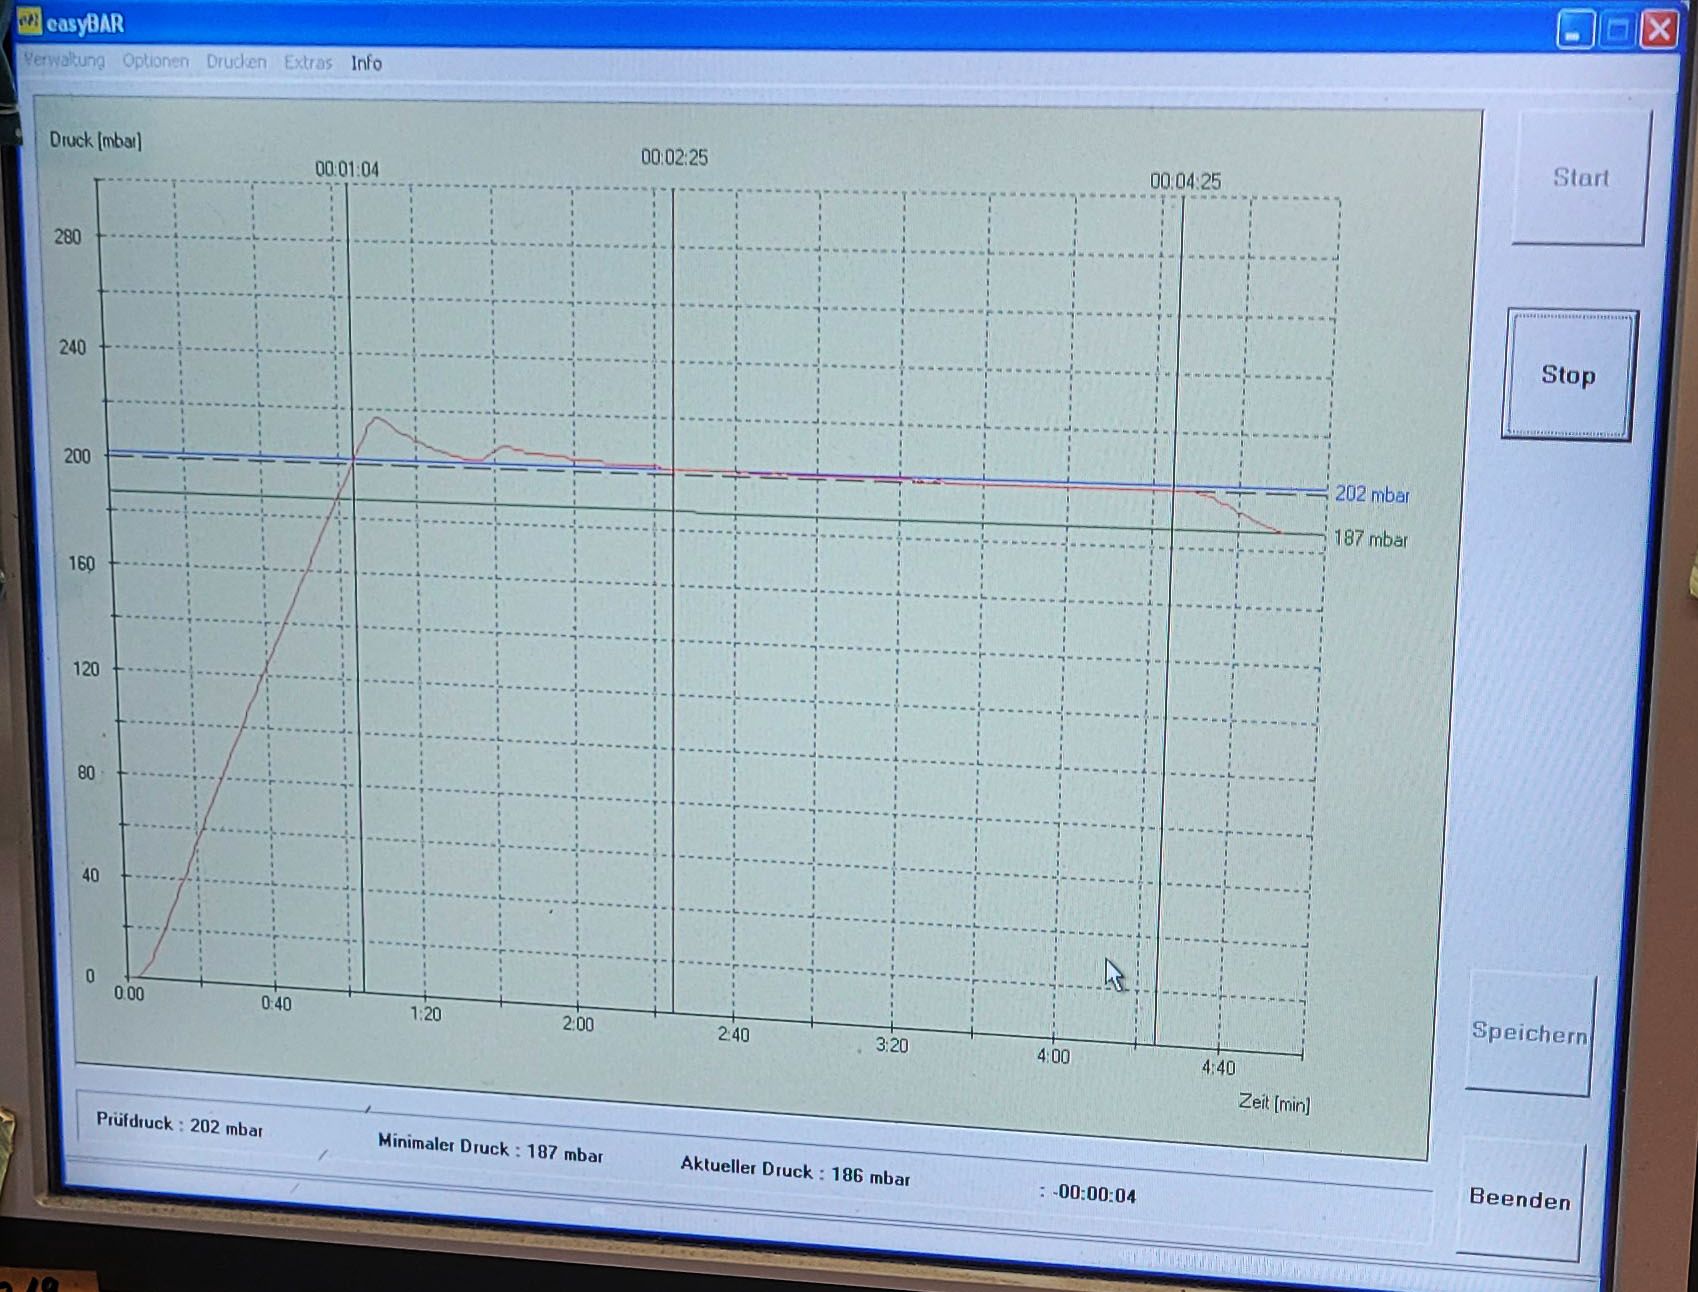
Task: Stop the running pressure measurement
Action: tap(1568, 375)
